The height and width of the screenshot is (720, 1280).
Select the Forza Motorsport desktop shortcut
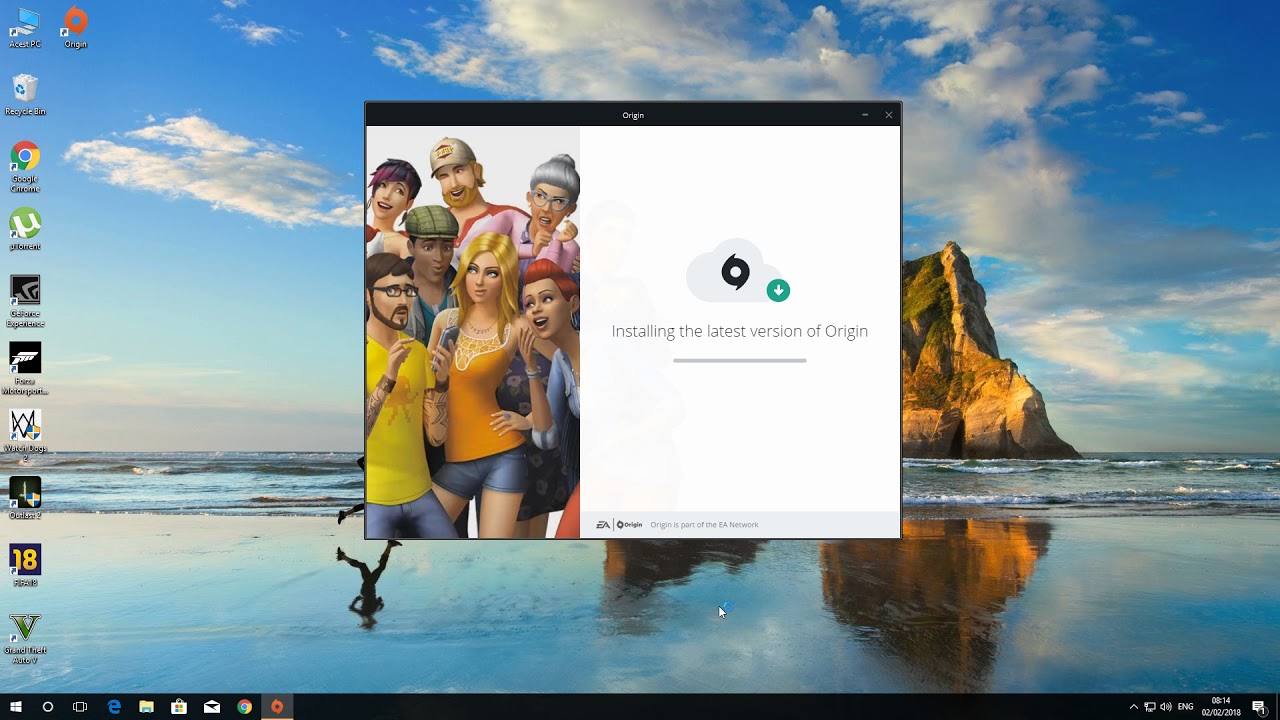25,368
